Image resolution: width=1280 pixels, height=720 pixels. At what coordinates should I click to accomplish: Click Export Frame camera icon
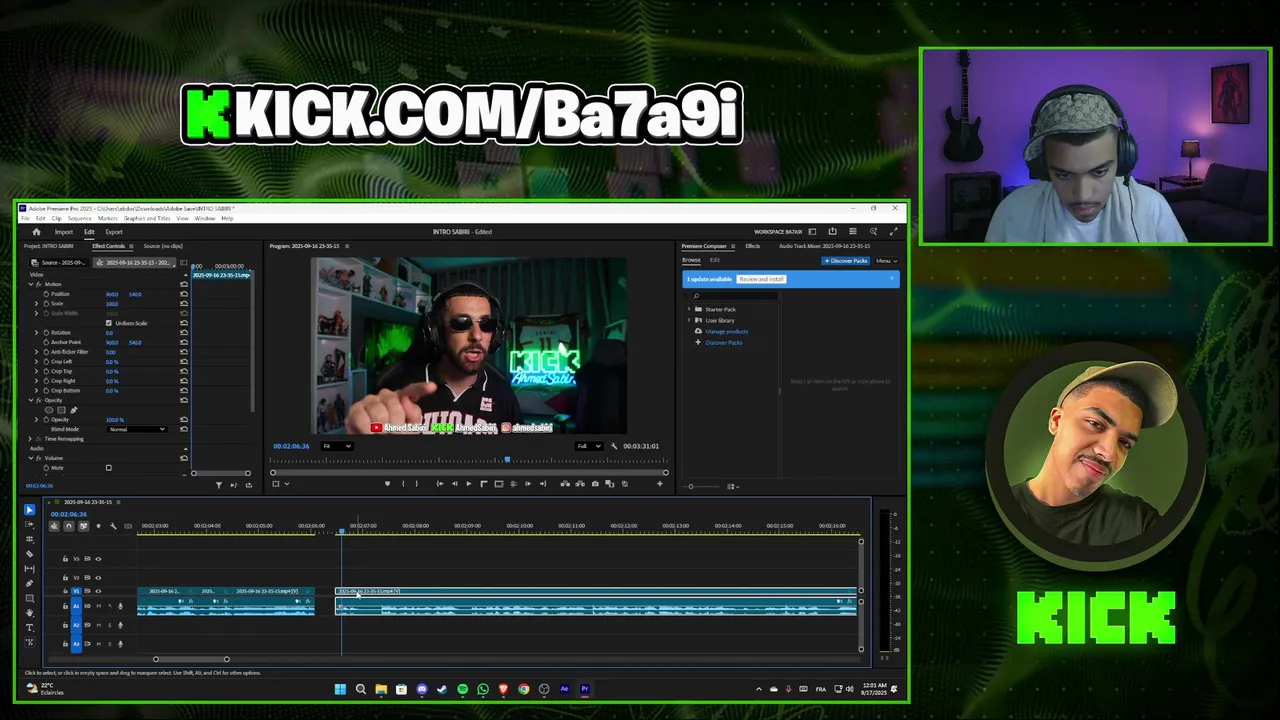(x=595, y=484)
